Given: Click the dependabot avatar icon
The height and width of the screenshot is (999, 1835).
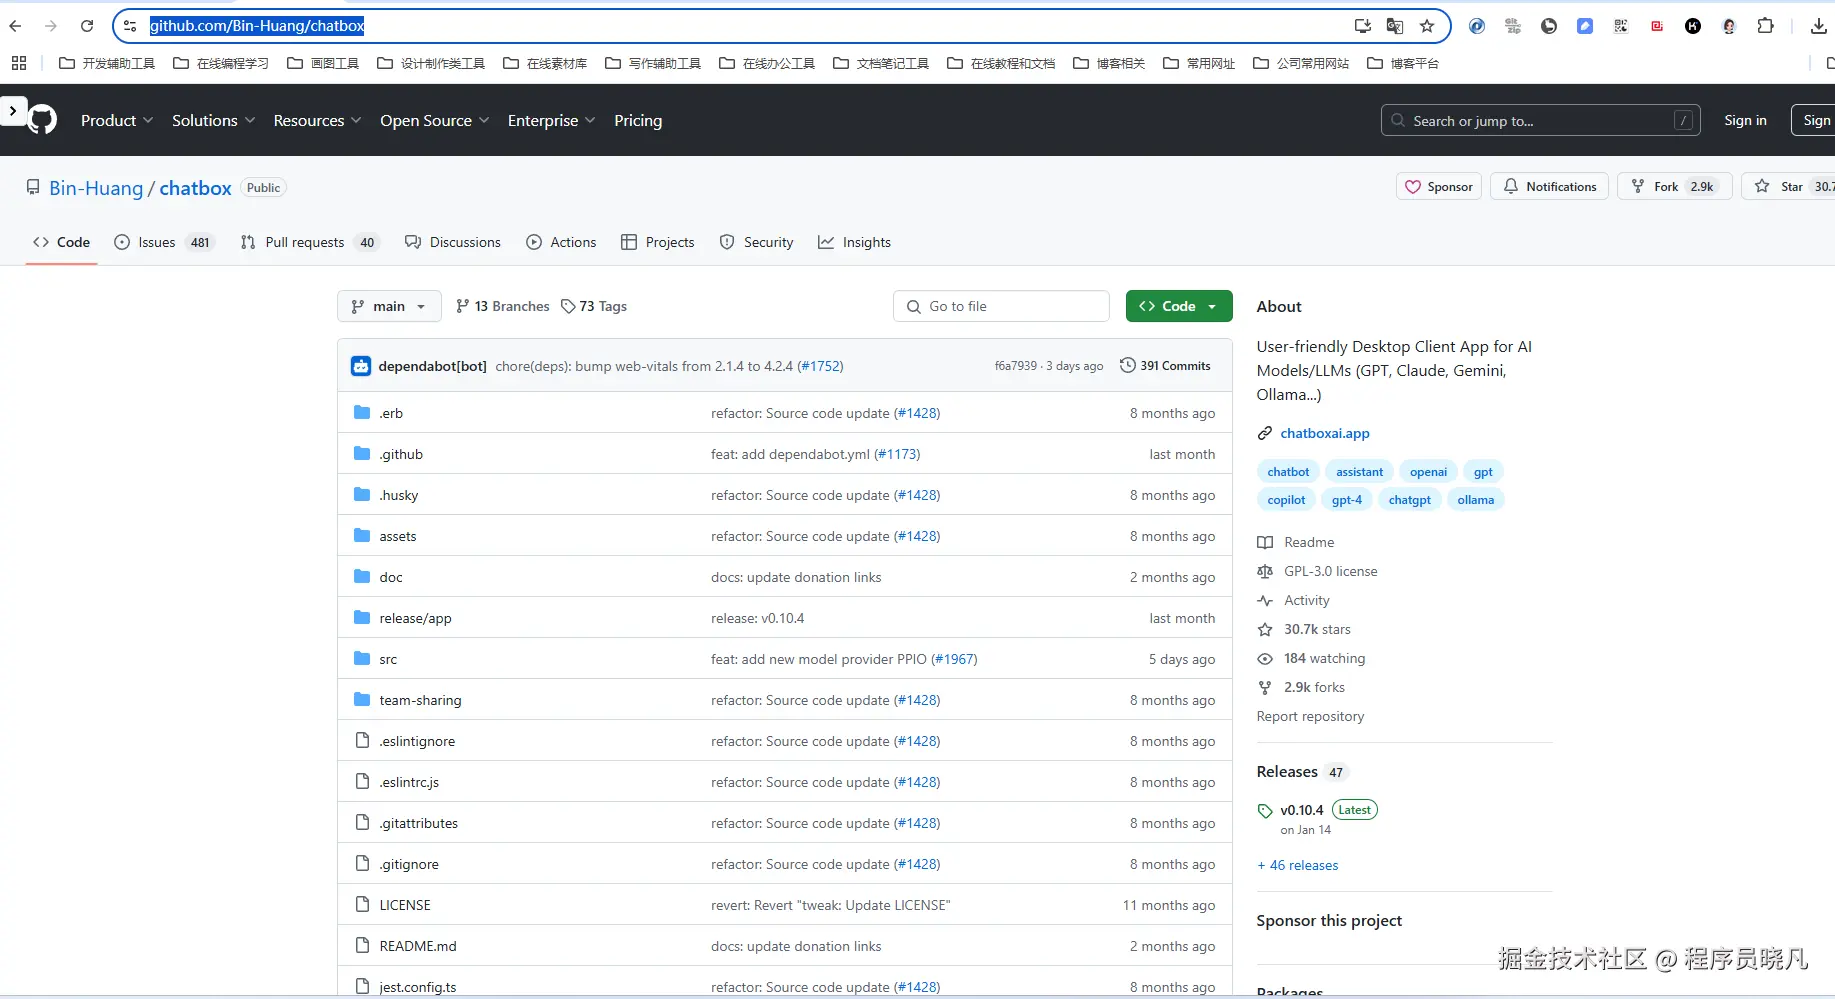Looking at the screenshot, I should [361, 366].
